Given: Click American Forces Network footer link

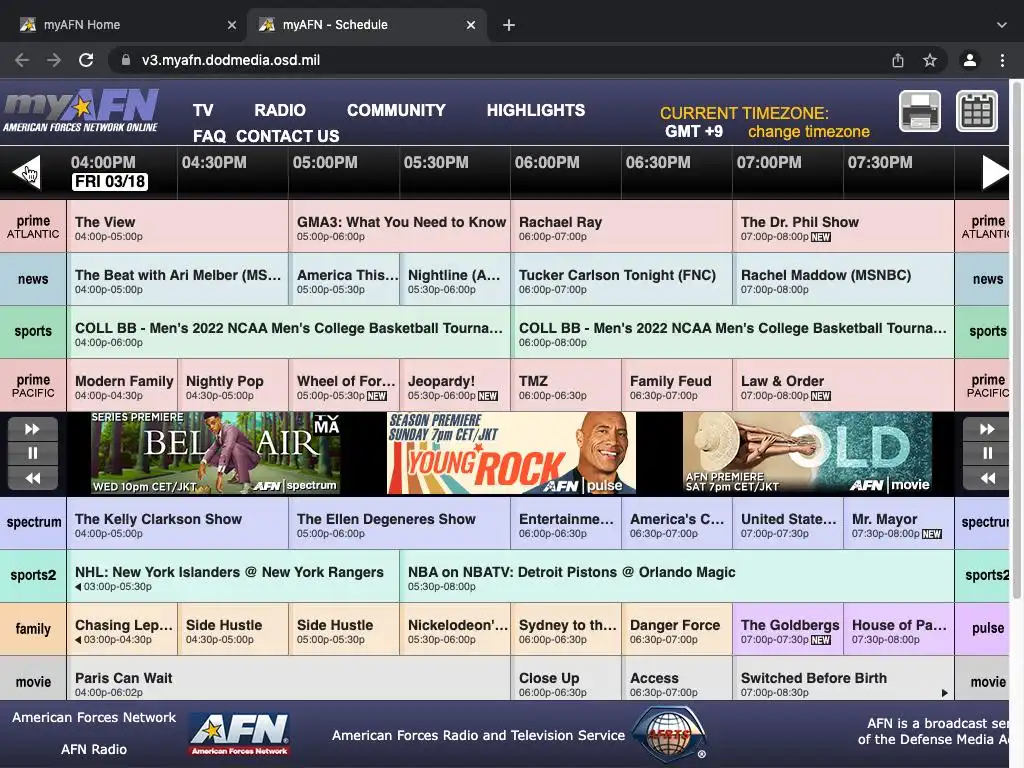Looking at the screenshot, I should [x=94, y=717].
